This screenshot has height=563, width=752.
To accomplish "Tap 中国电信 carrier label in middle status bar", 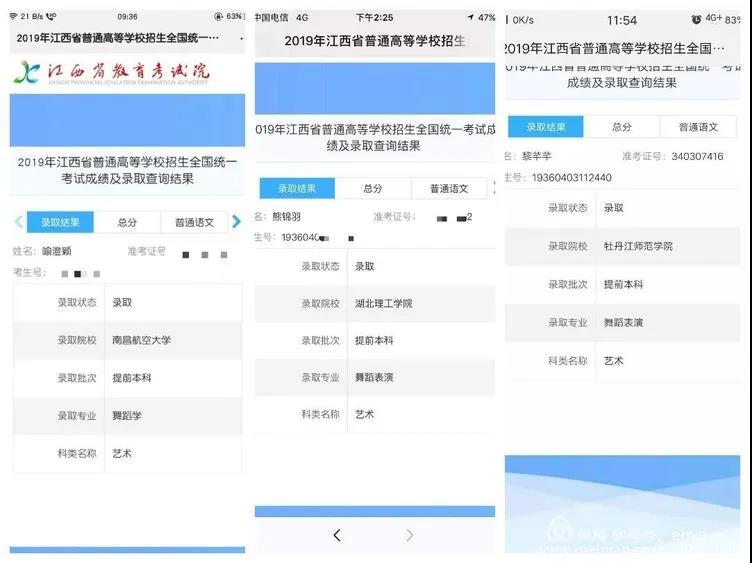I will (271, 18).
